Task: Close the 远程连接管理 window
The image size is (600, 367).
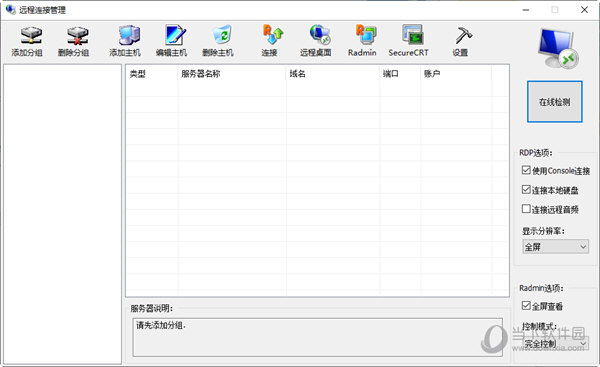Action: tap(584, 10)
